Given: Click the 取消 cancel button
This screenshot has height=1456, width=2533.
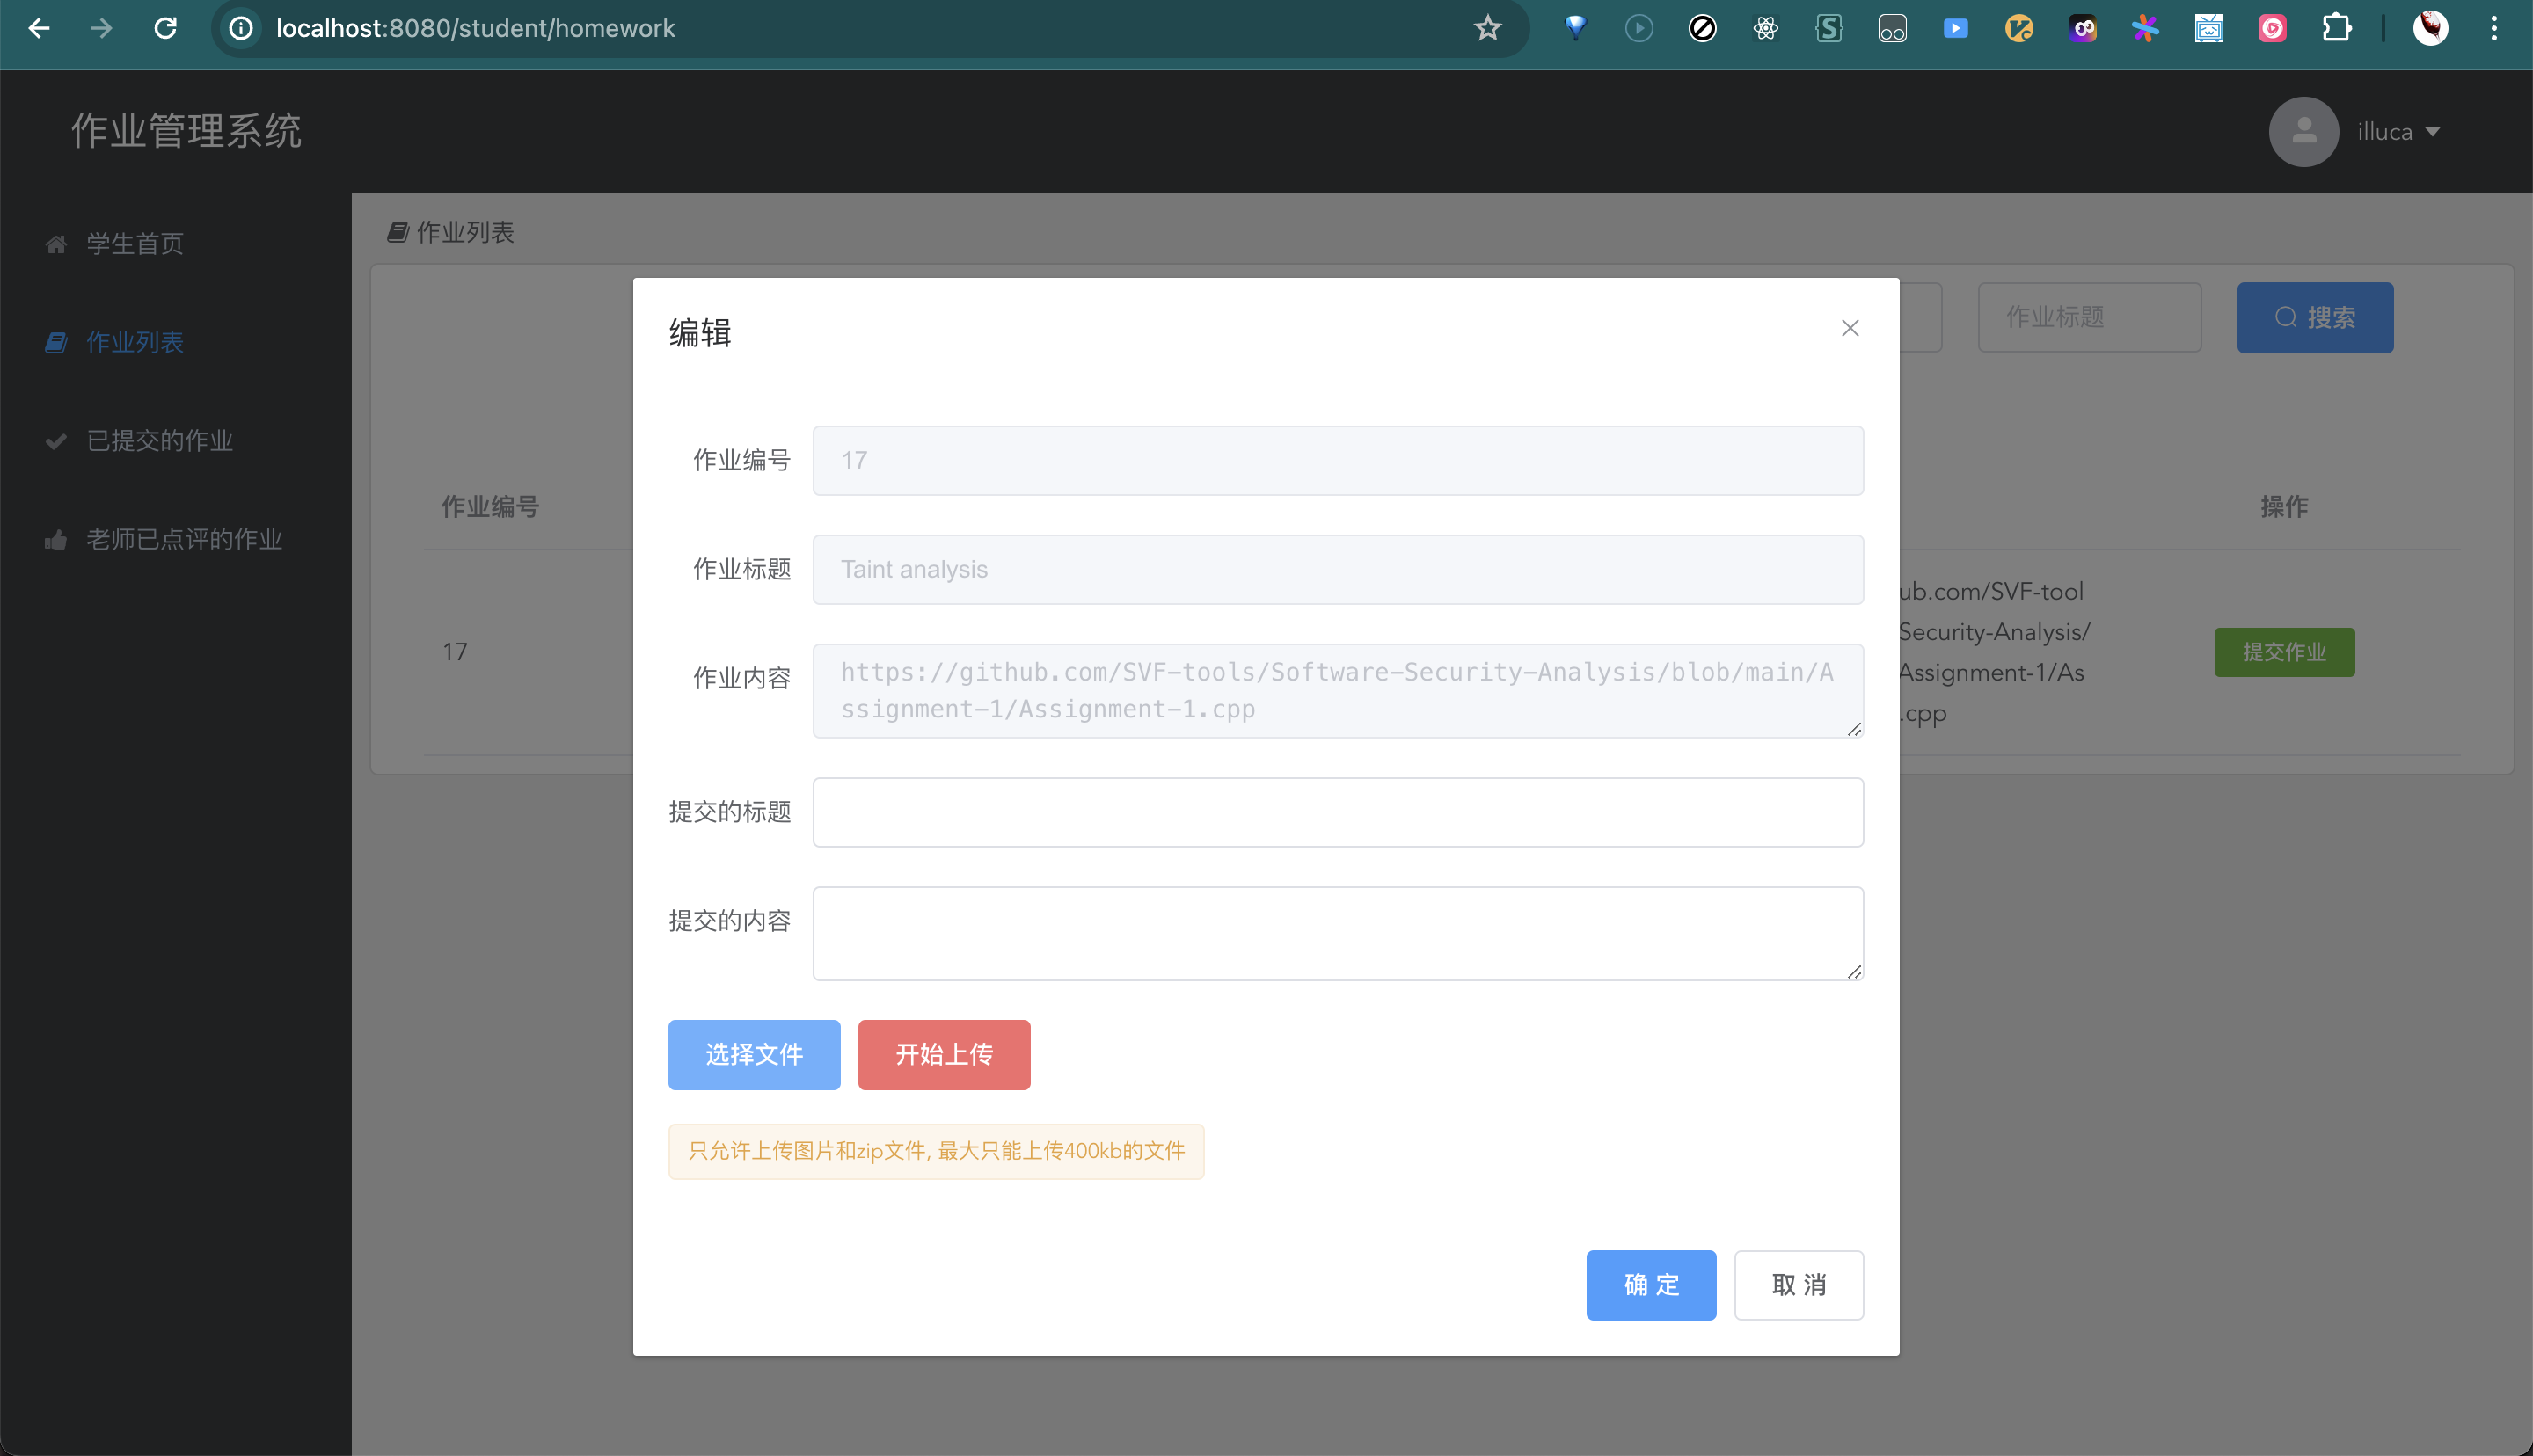Looking at the screenshot, I should (x=1798, y=1284).
